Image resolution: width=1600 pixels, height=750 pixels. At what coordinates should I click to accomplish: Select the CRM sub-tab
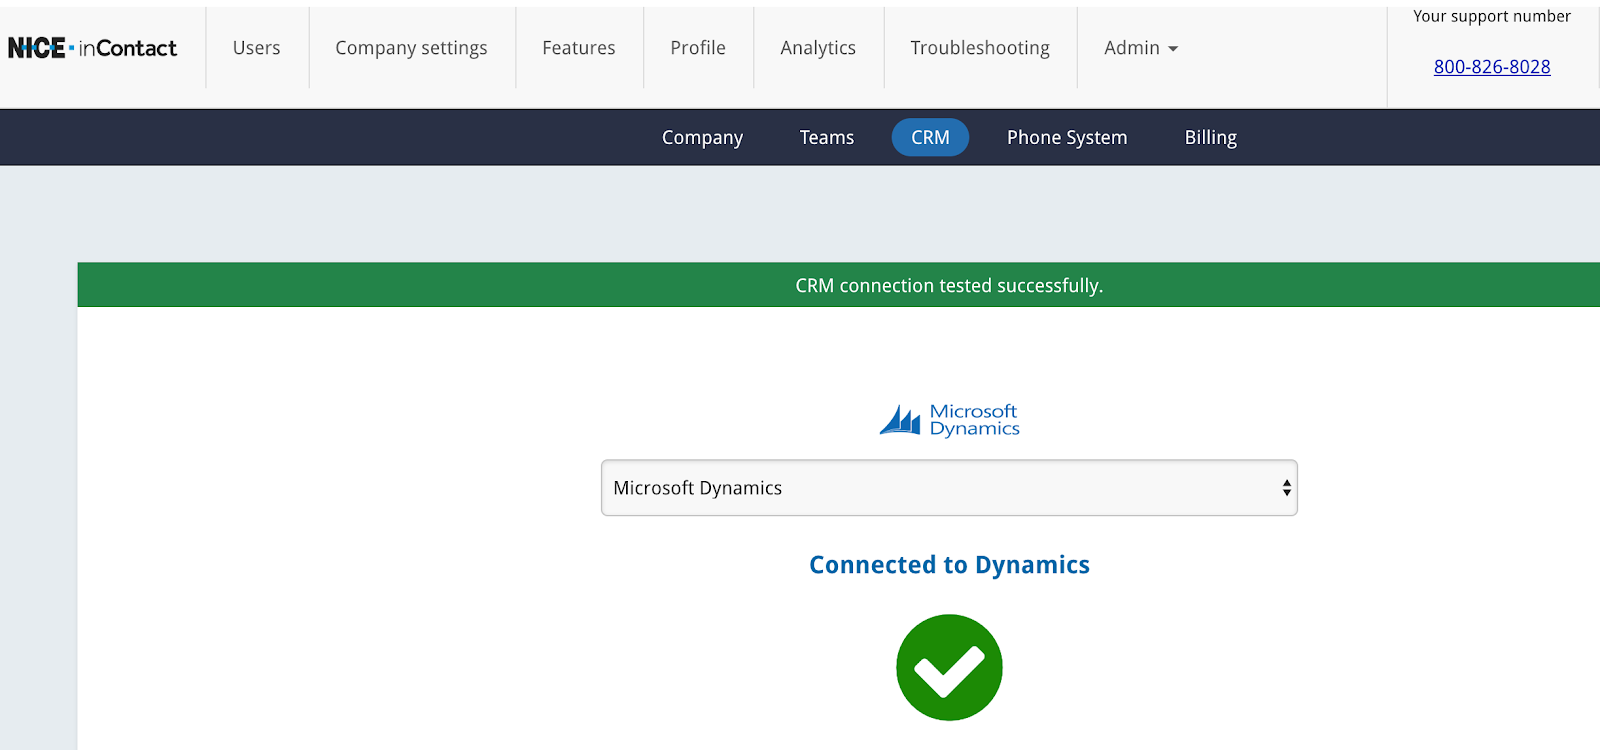click(x=930, y=138)
